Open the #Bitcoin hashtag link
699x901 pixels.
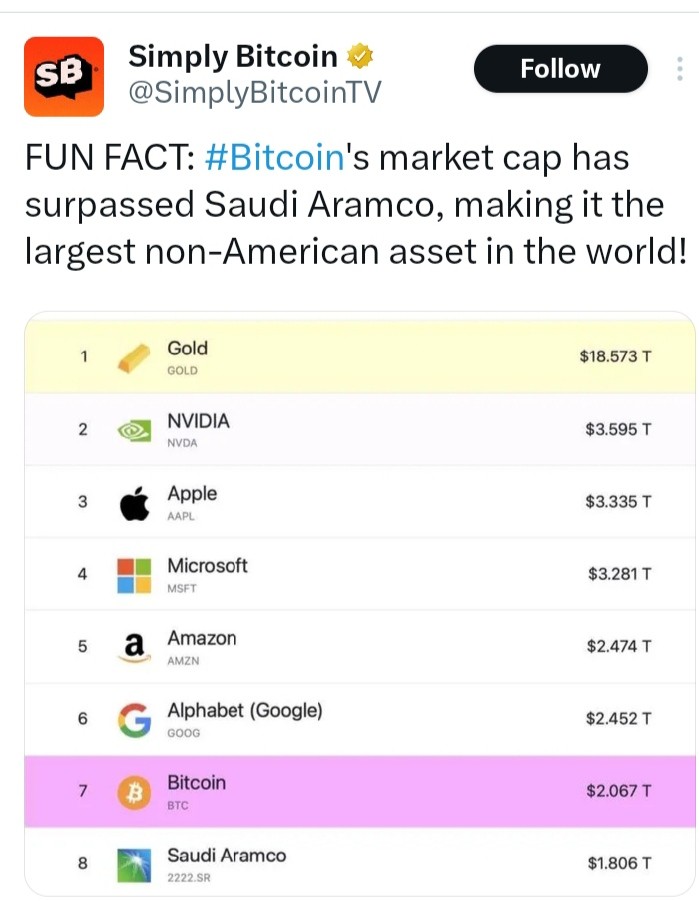point(275,157)
